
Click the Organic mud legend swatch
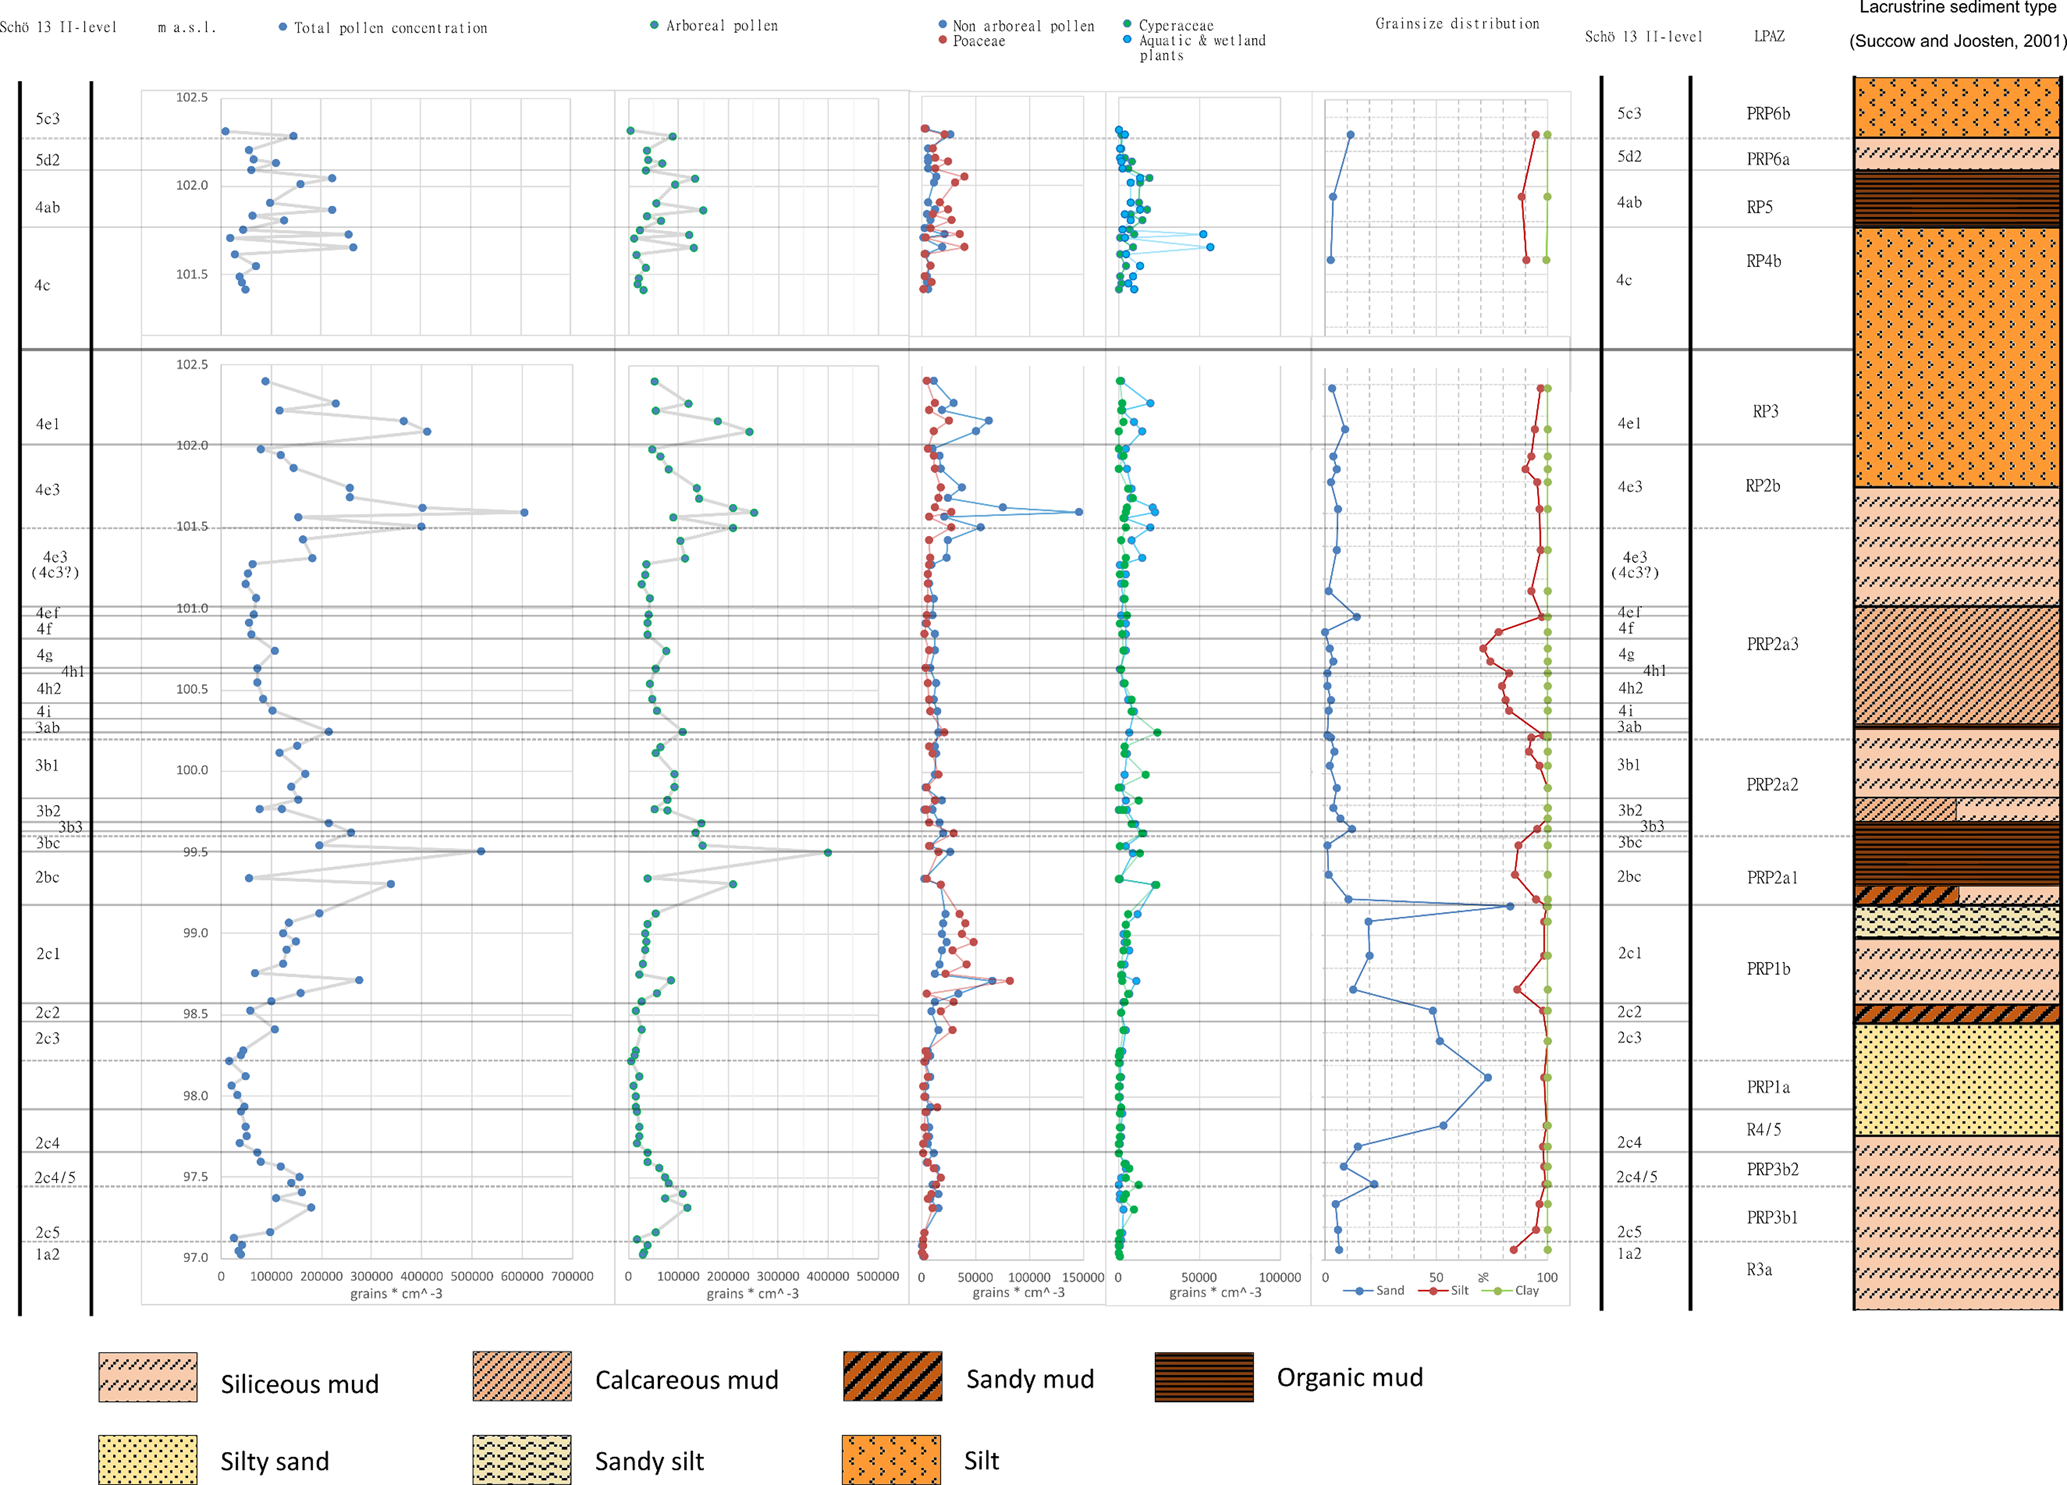click(1203, 1376)
